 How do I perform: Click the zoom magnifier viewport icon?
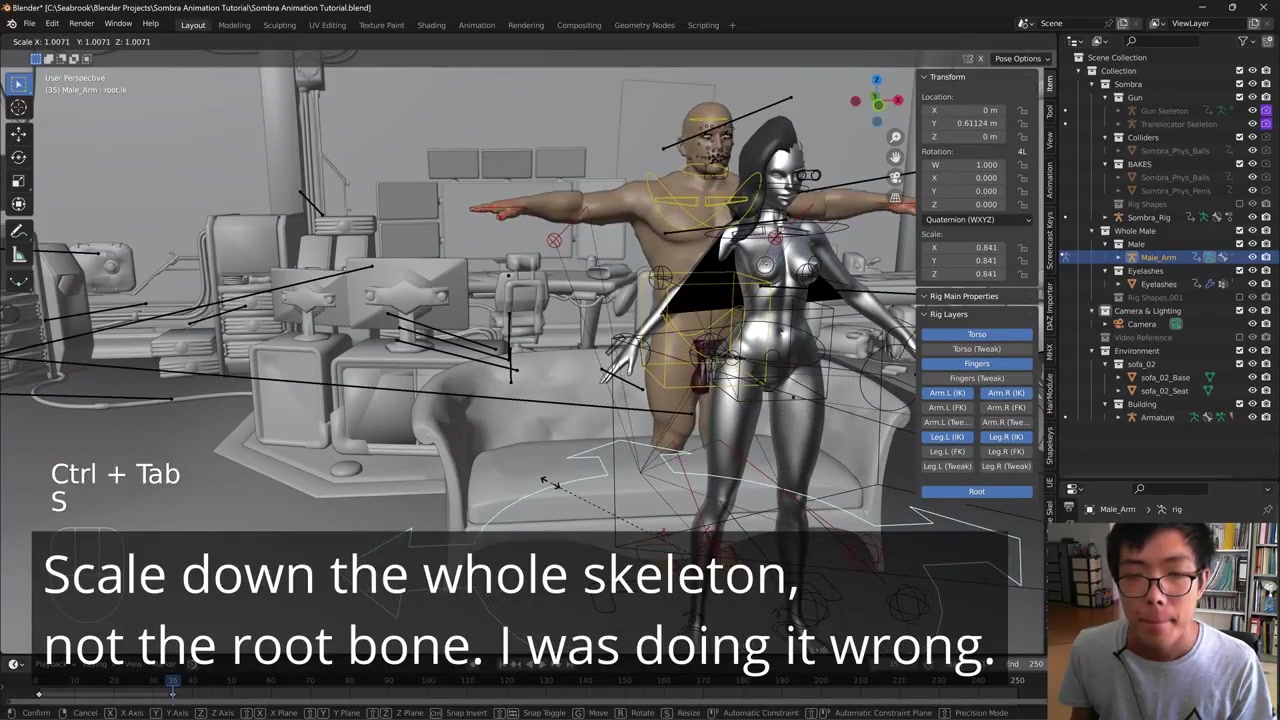pyautogui.click(x=895, y=137)
